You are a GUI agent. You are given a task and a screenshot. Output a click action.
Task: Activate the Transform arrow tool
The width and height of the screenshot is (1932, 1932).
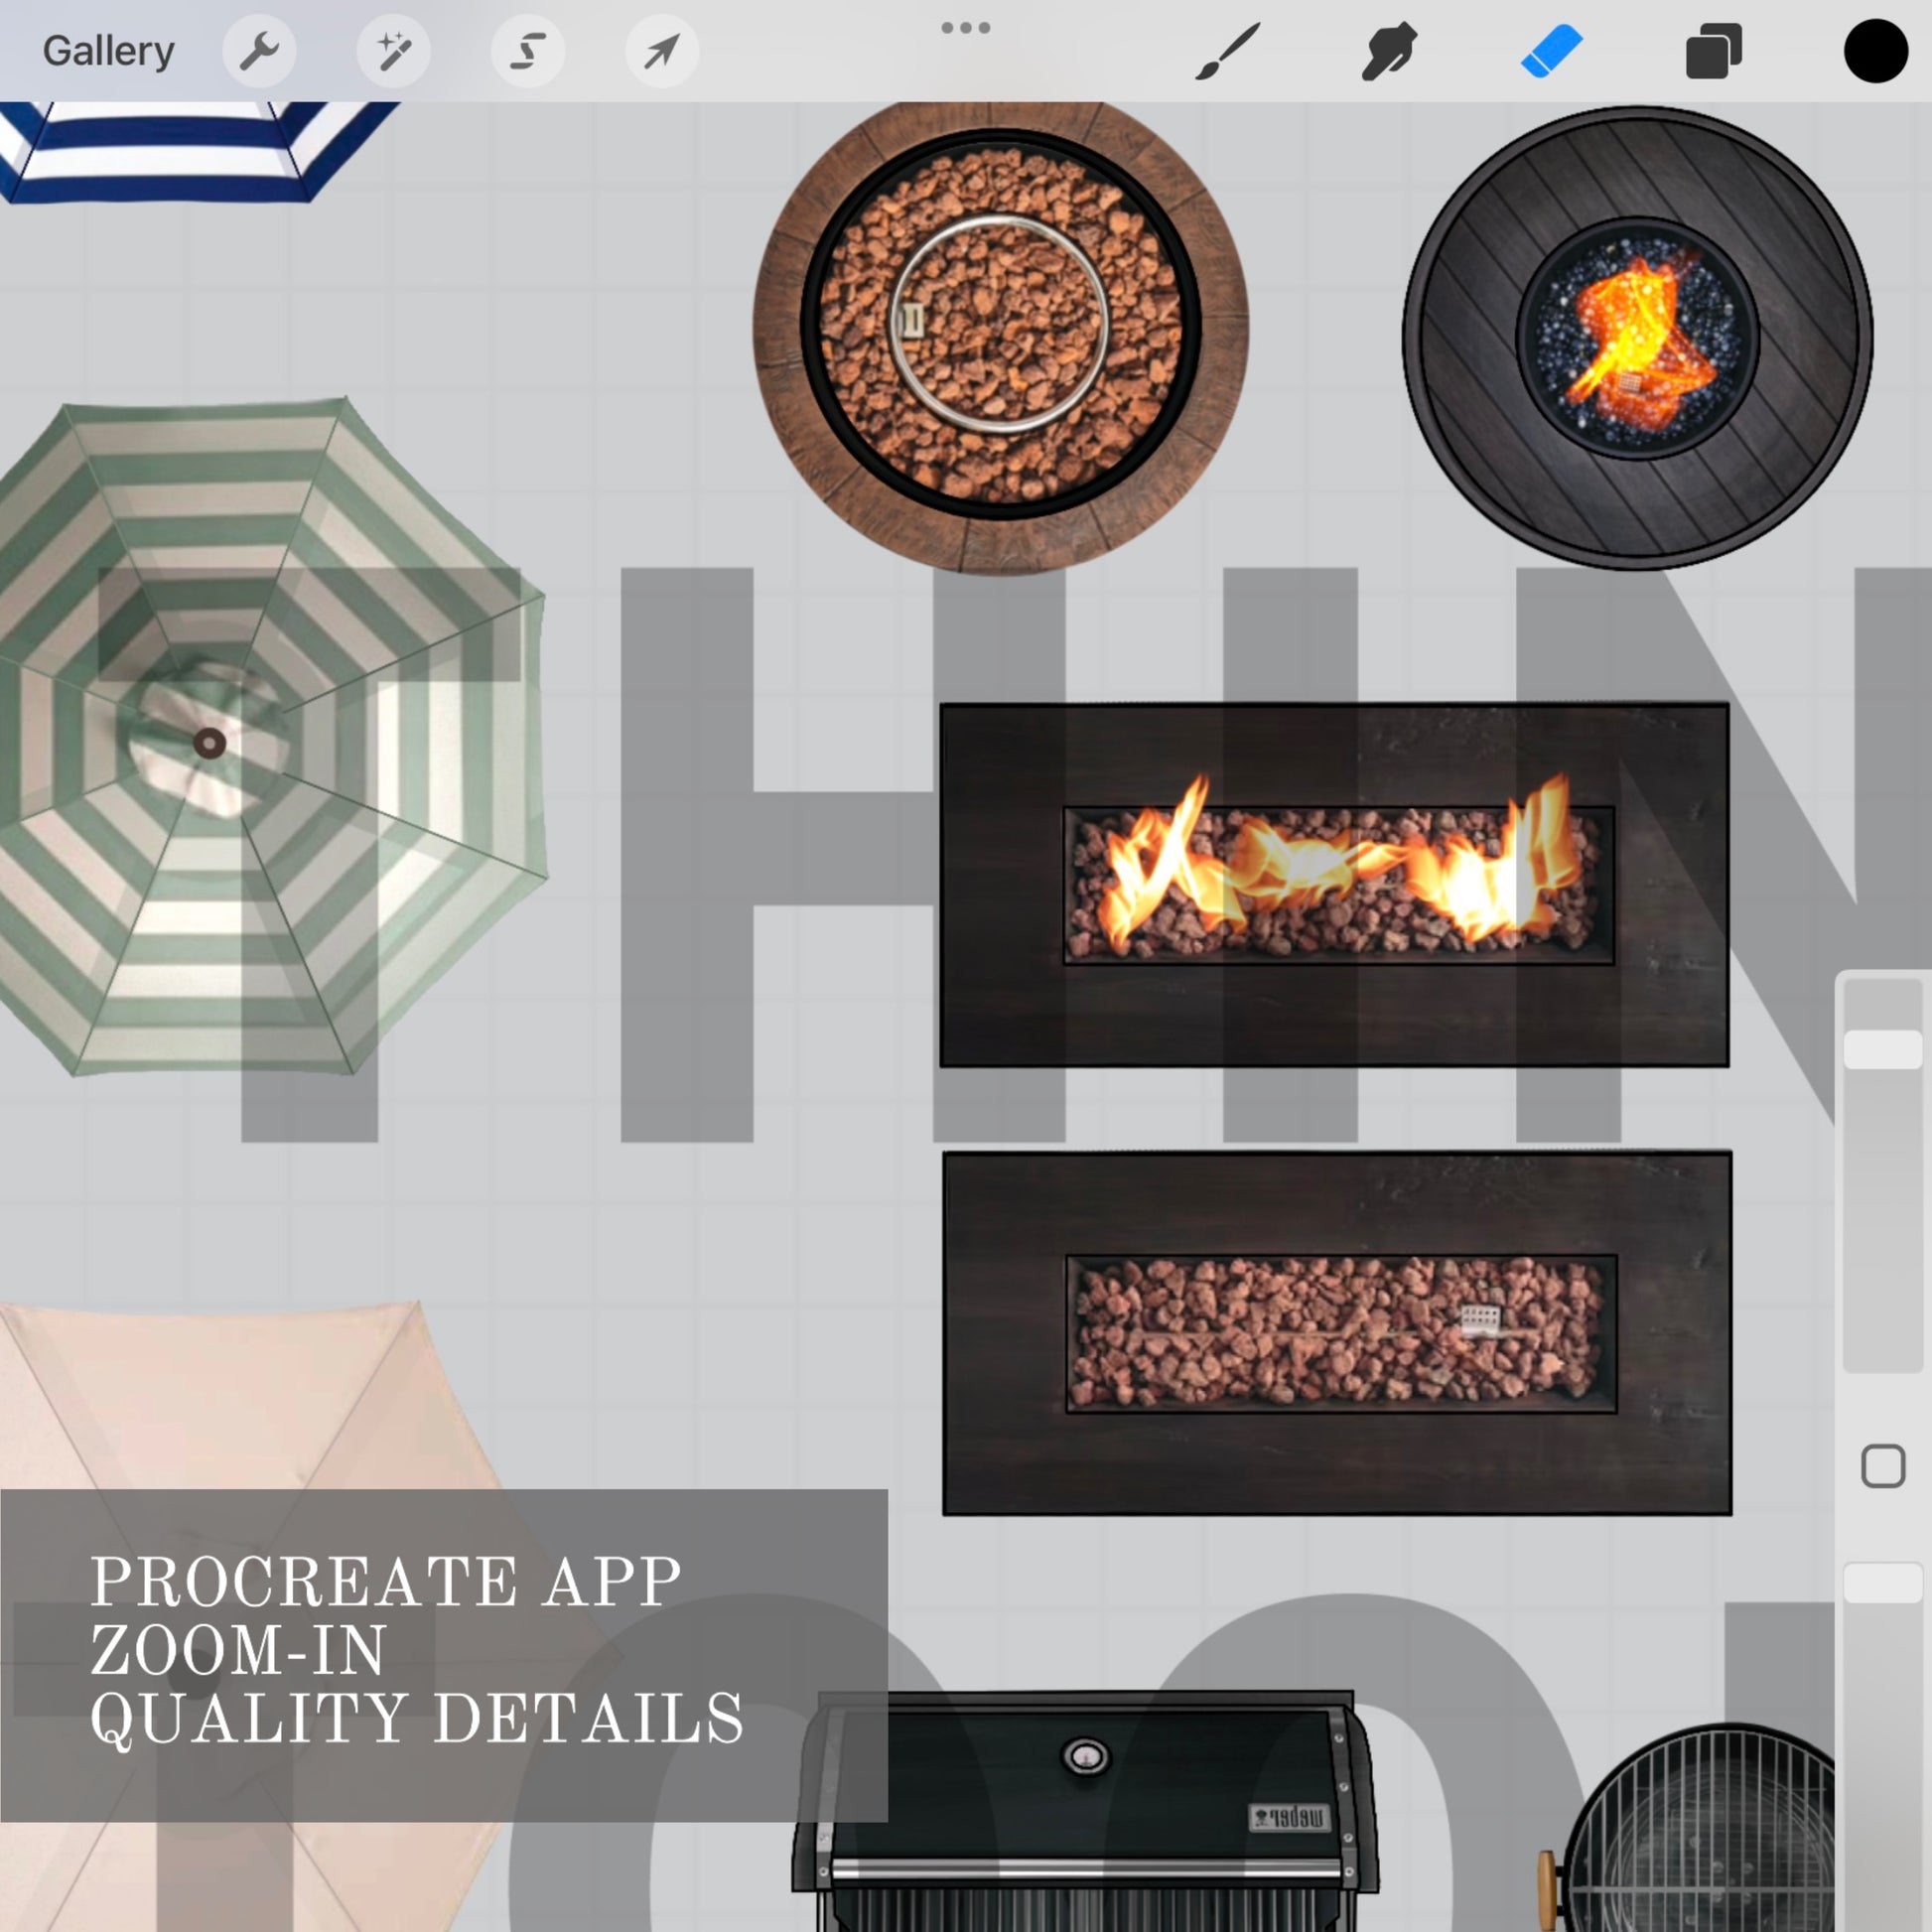[661, 51]
